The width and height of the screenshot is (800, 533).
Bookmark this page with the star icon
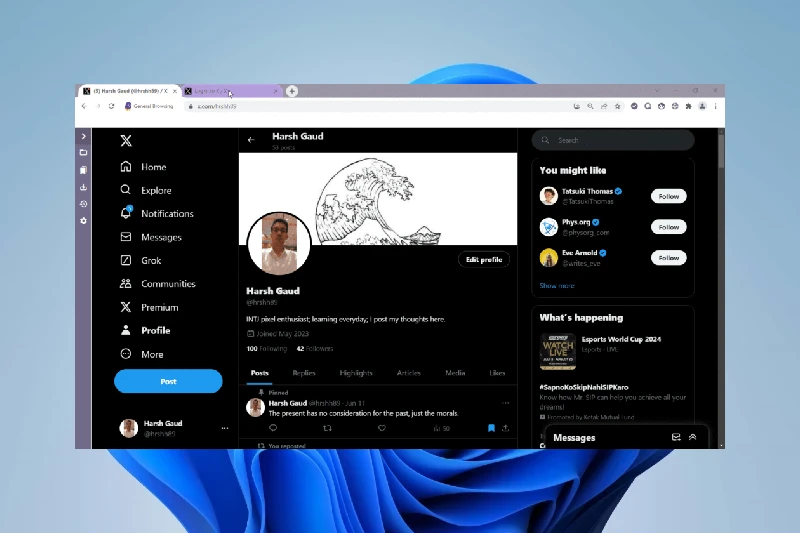coord(618,106)
